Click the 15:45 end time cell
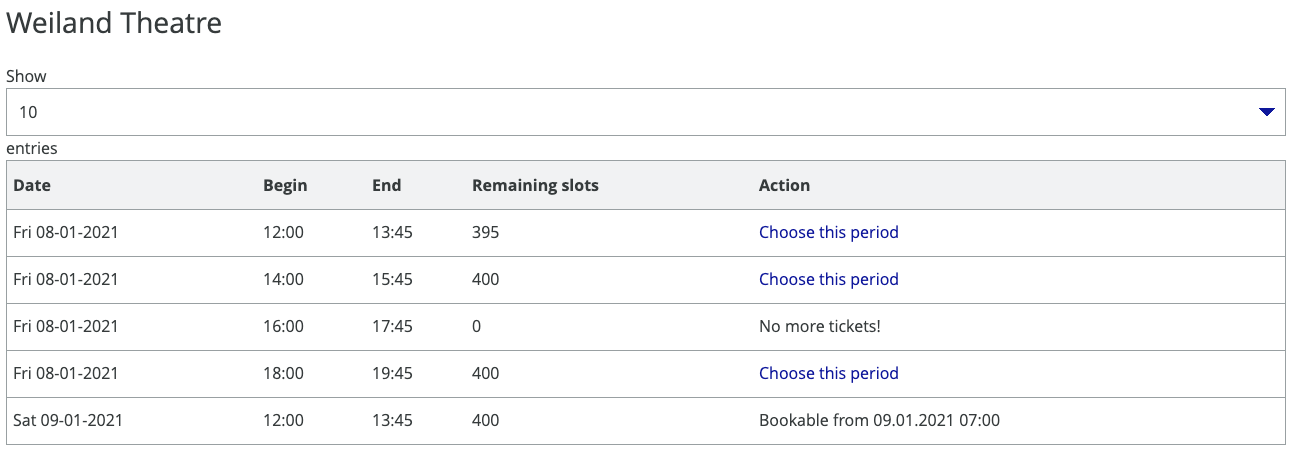The width and height of the screenshot is (1294, 453). click(x=392, y=279)
